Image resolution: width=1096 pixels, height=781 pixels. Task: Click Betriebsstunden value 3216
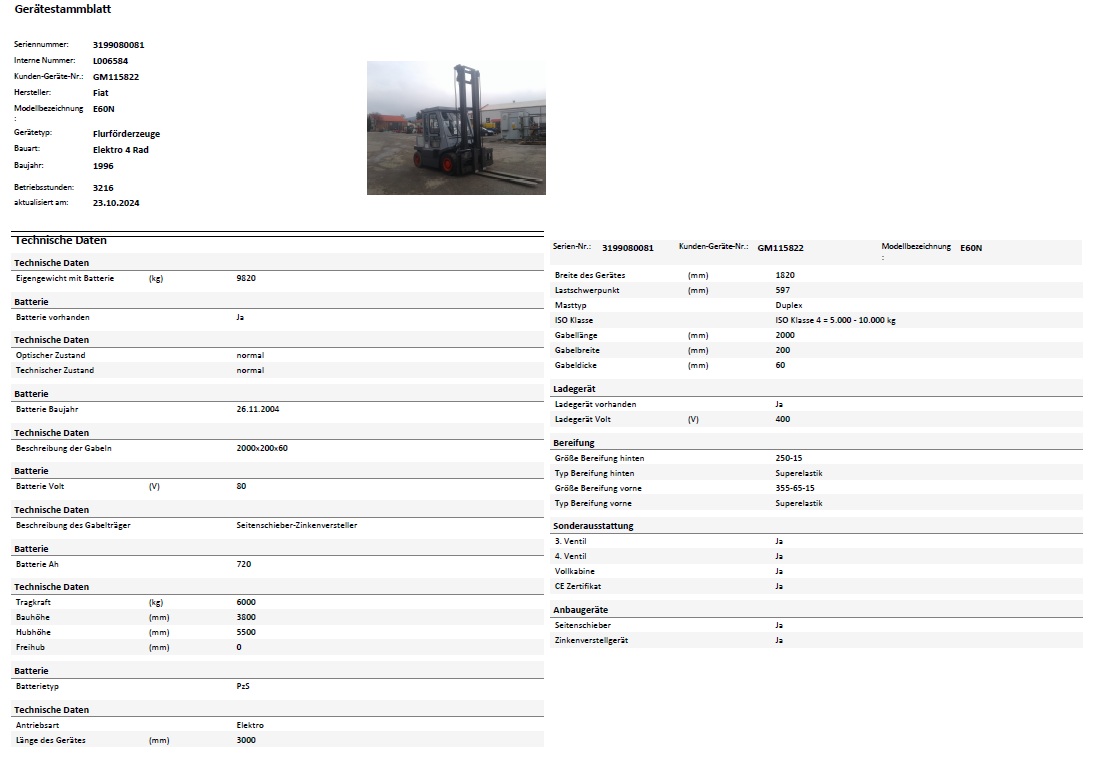[103, 188]
